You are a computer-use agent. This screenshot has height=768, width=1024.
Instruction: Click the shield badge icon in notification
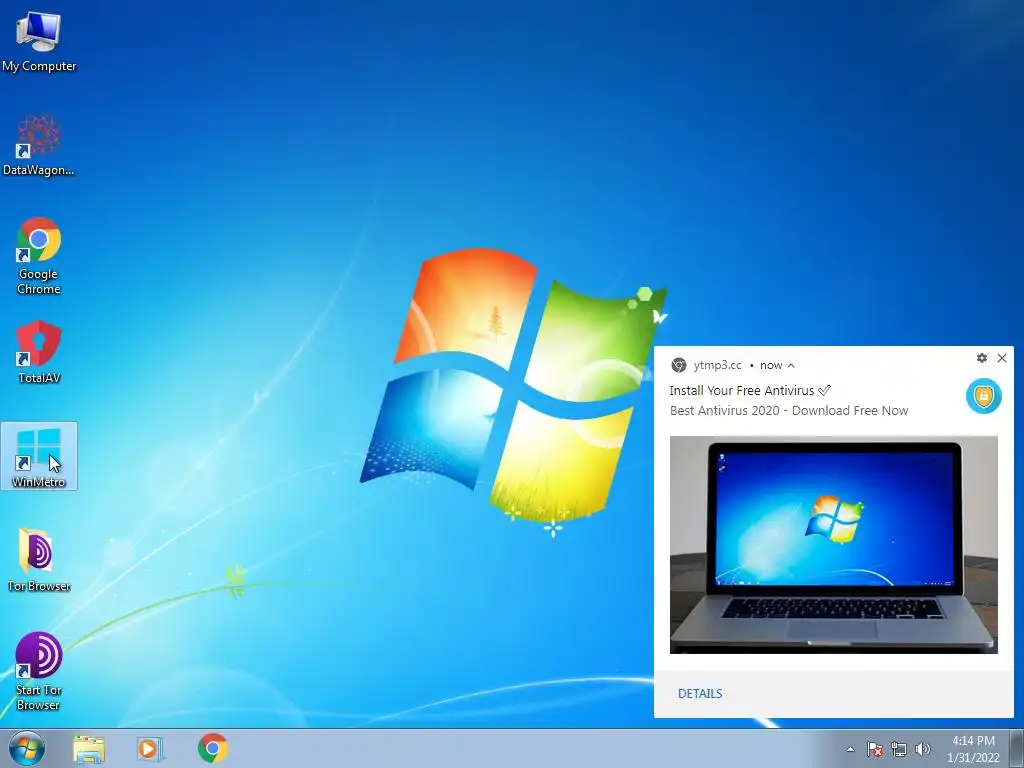pos(984,396)
